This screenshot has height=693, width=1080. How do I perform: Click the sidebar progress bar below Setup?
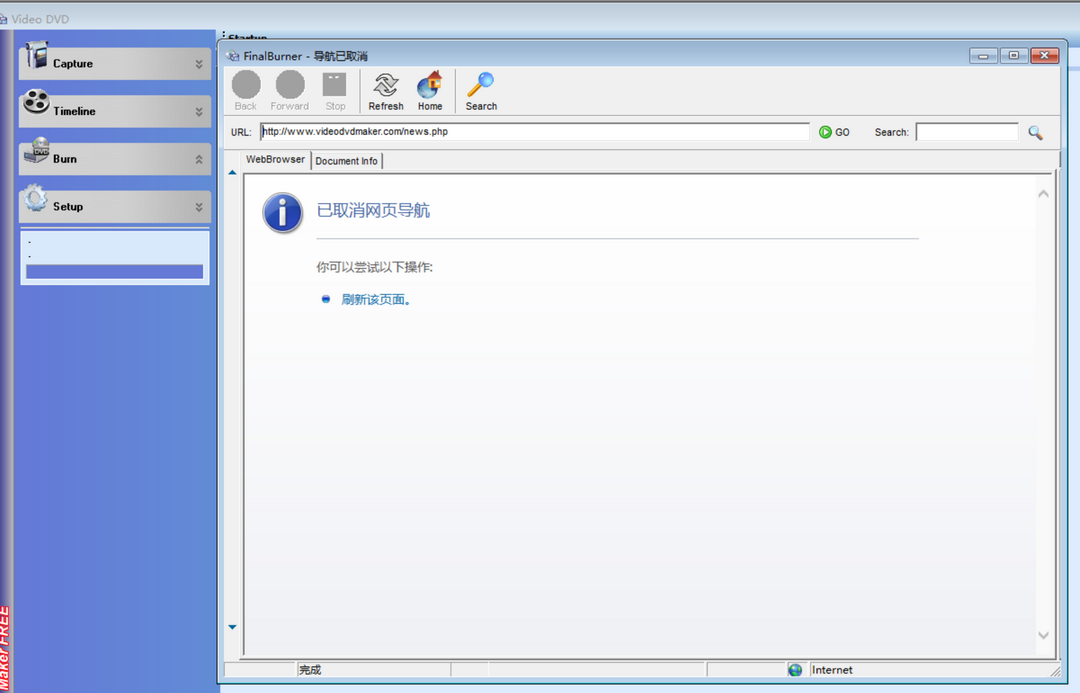point(113,271)
